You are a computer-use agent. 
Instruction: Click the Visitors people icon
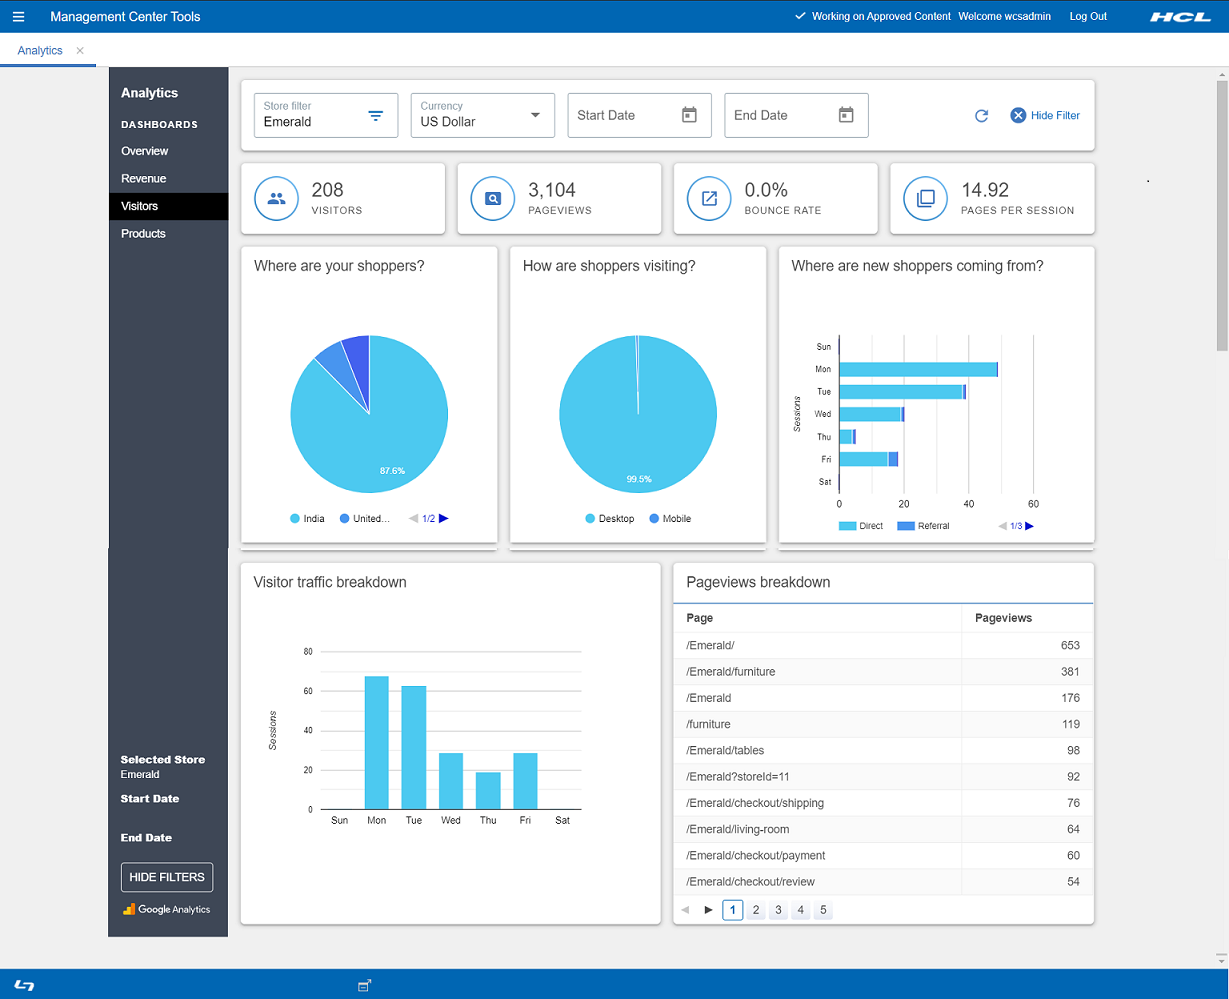pos(277,199)
